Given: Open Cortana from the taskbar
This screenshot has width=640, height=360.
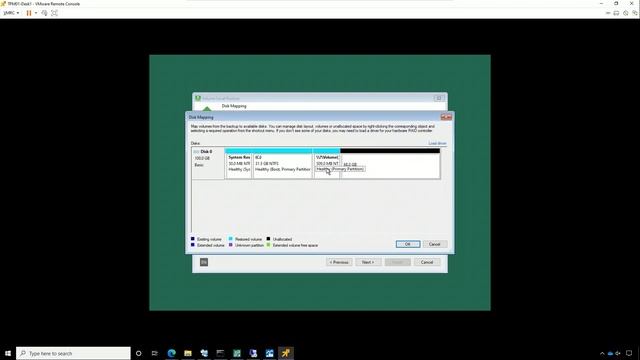Looking at the screenshot, I should coord(139,353).
